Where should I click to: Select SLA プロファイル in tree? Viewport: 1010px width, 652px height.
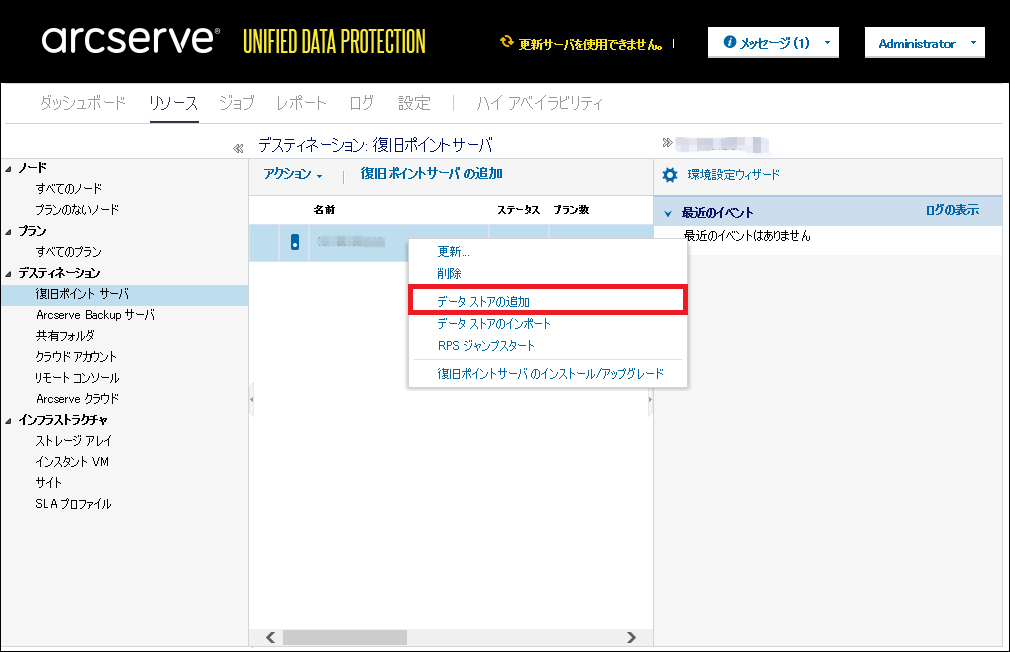click(x=73, y=504)
